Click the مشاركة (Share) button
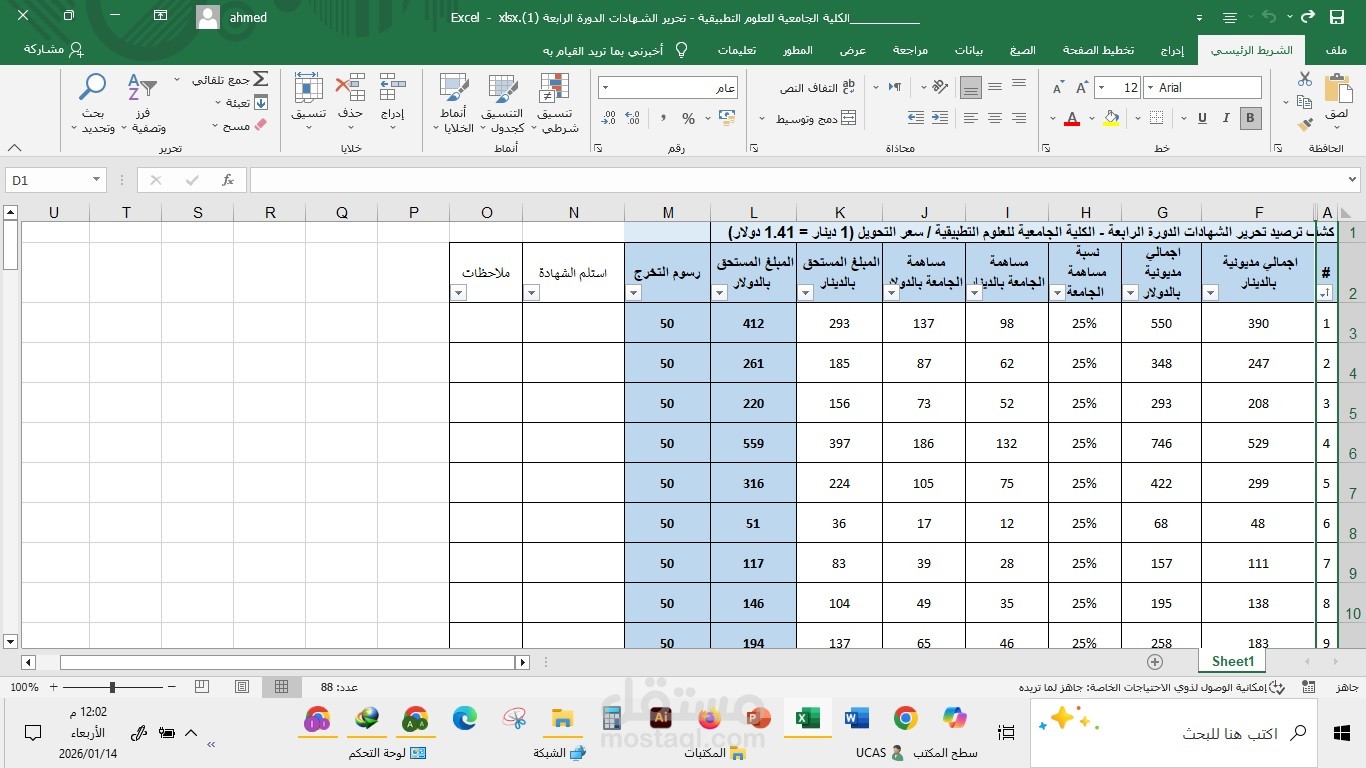 point(49,50)
